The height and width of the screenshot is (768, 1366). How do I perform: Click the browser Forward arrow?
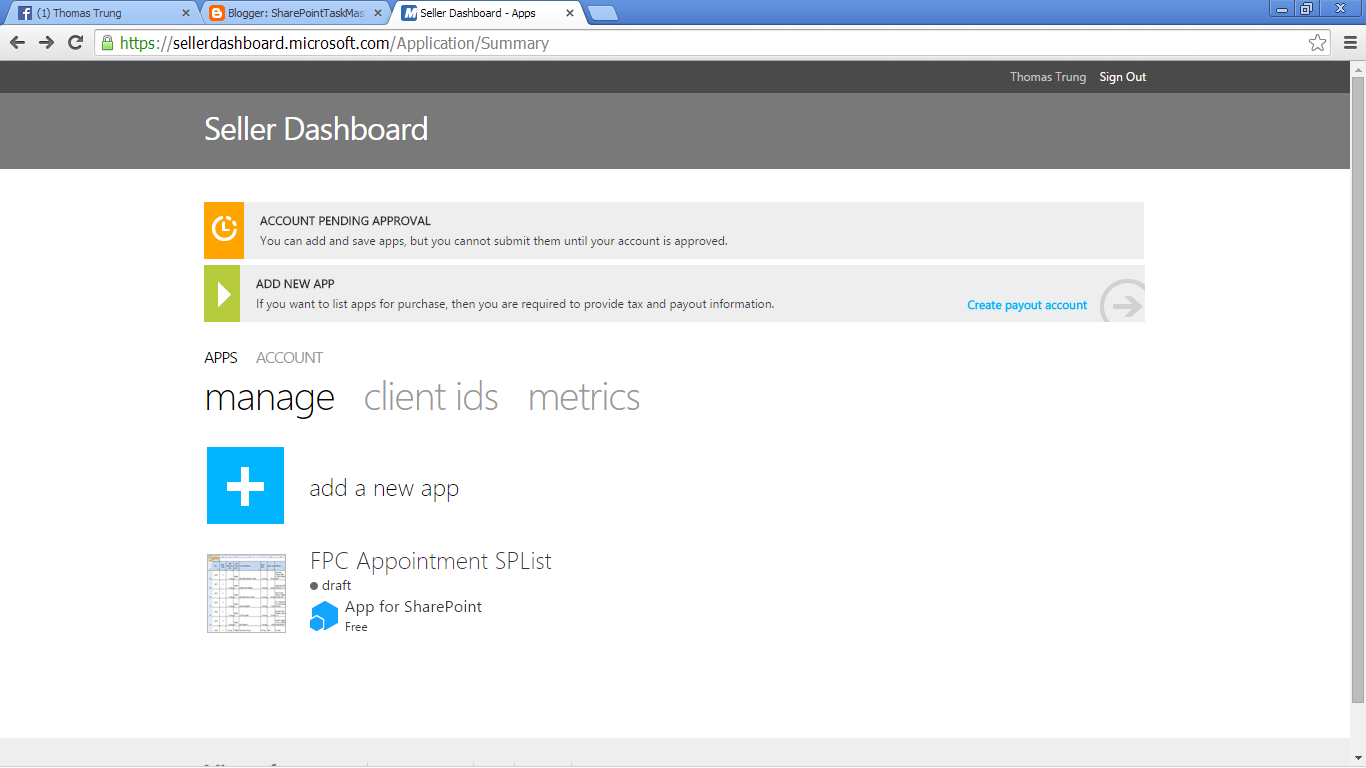point(46,42)
